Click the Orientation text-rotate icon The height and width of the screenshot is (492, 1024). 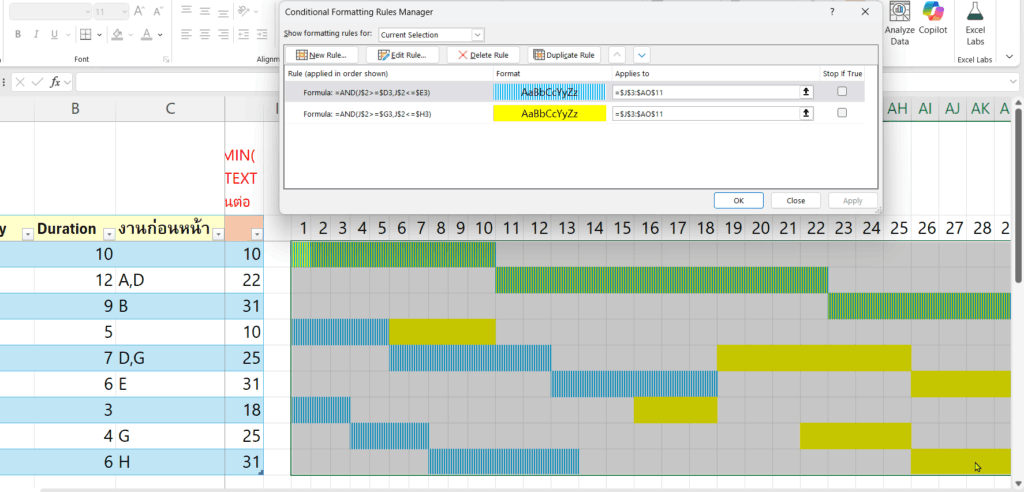pos(244,10)
